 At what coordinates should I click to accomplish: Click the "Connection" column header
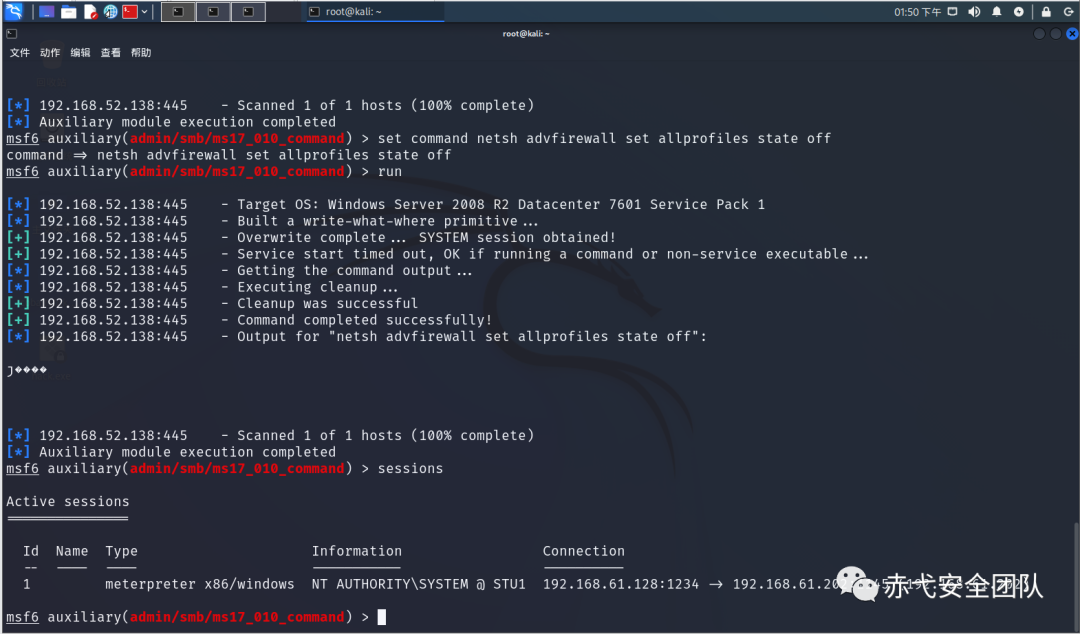click(583, 551)
